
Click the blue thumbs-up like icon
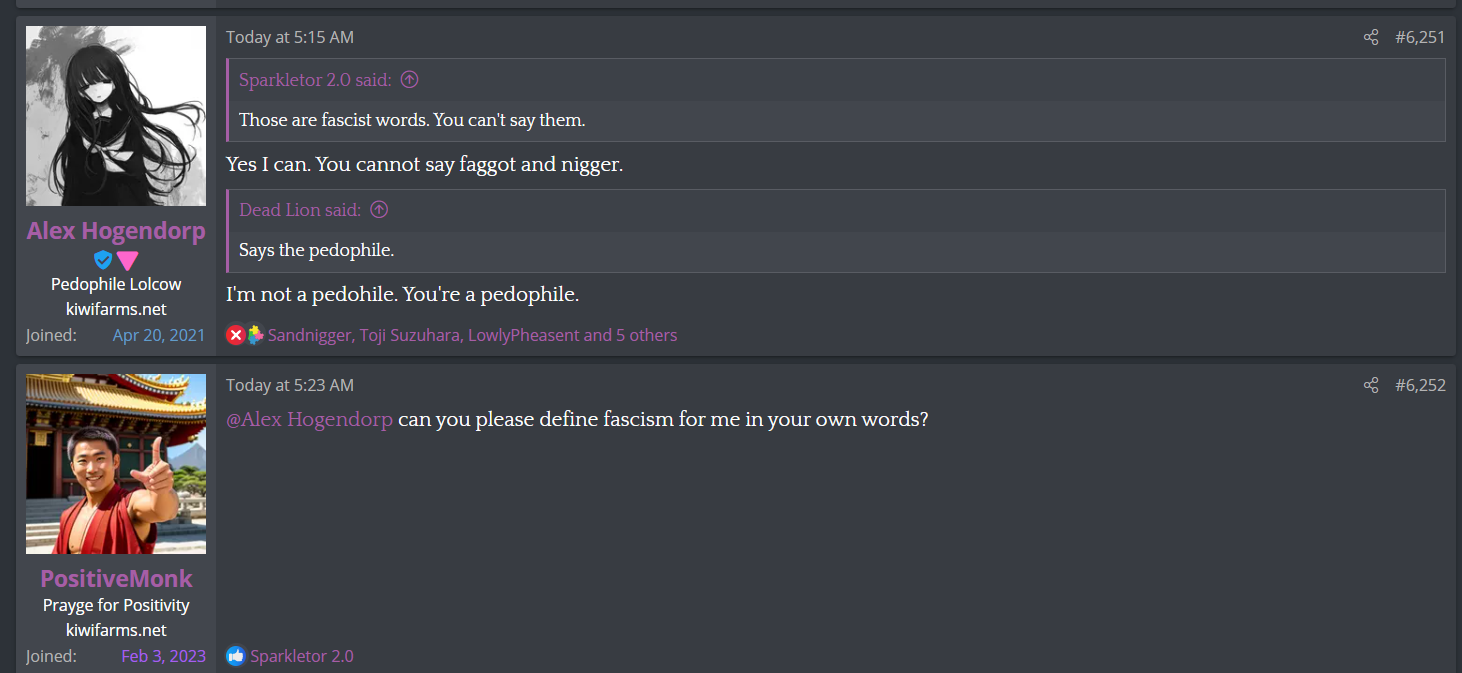tap(236, 657)
